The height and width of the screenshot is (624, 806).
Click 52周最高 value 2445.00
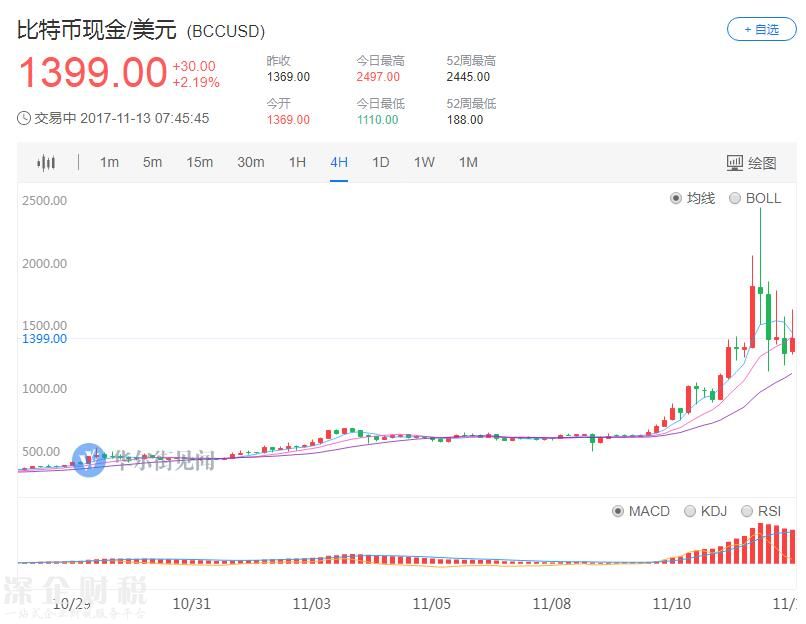pyautogui.click(x=468, y=77)
